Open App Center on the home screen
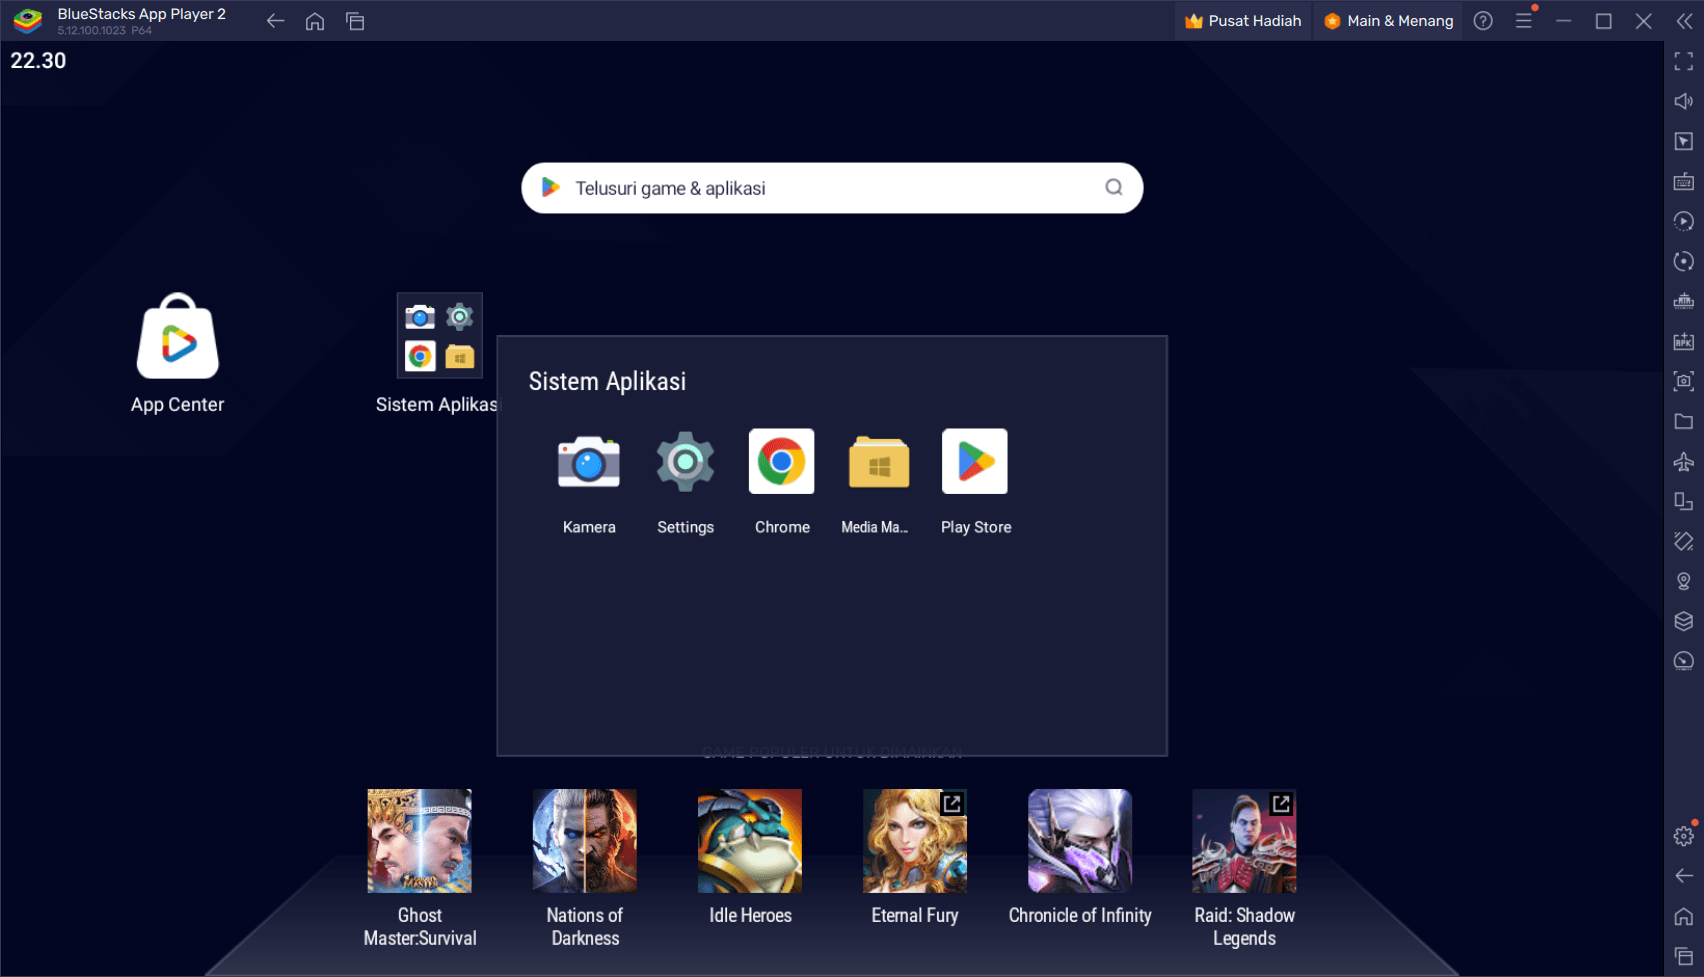The image size is (1704, 977). pos(178,337)
